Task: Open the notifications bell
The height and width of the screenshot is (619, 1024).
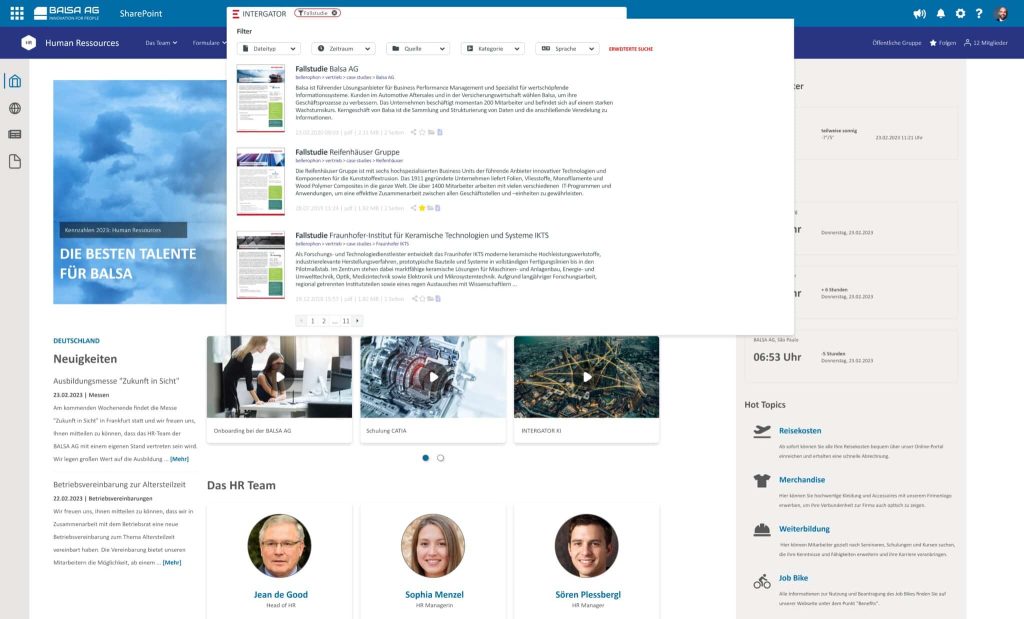Action: [940, 13]
